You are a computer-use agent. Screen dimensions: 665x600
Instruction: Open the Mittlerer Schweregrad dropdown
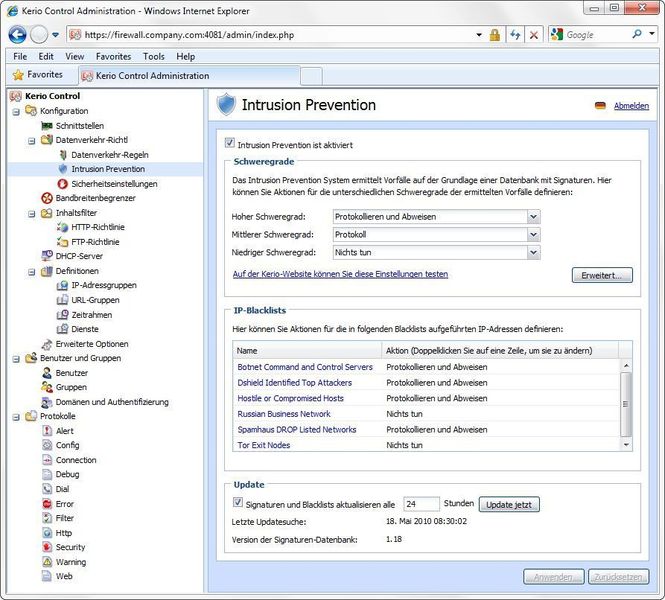coord(534,234)
